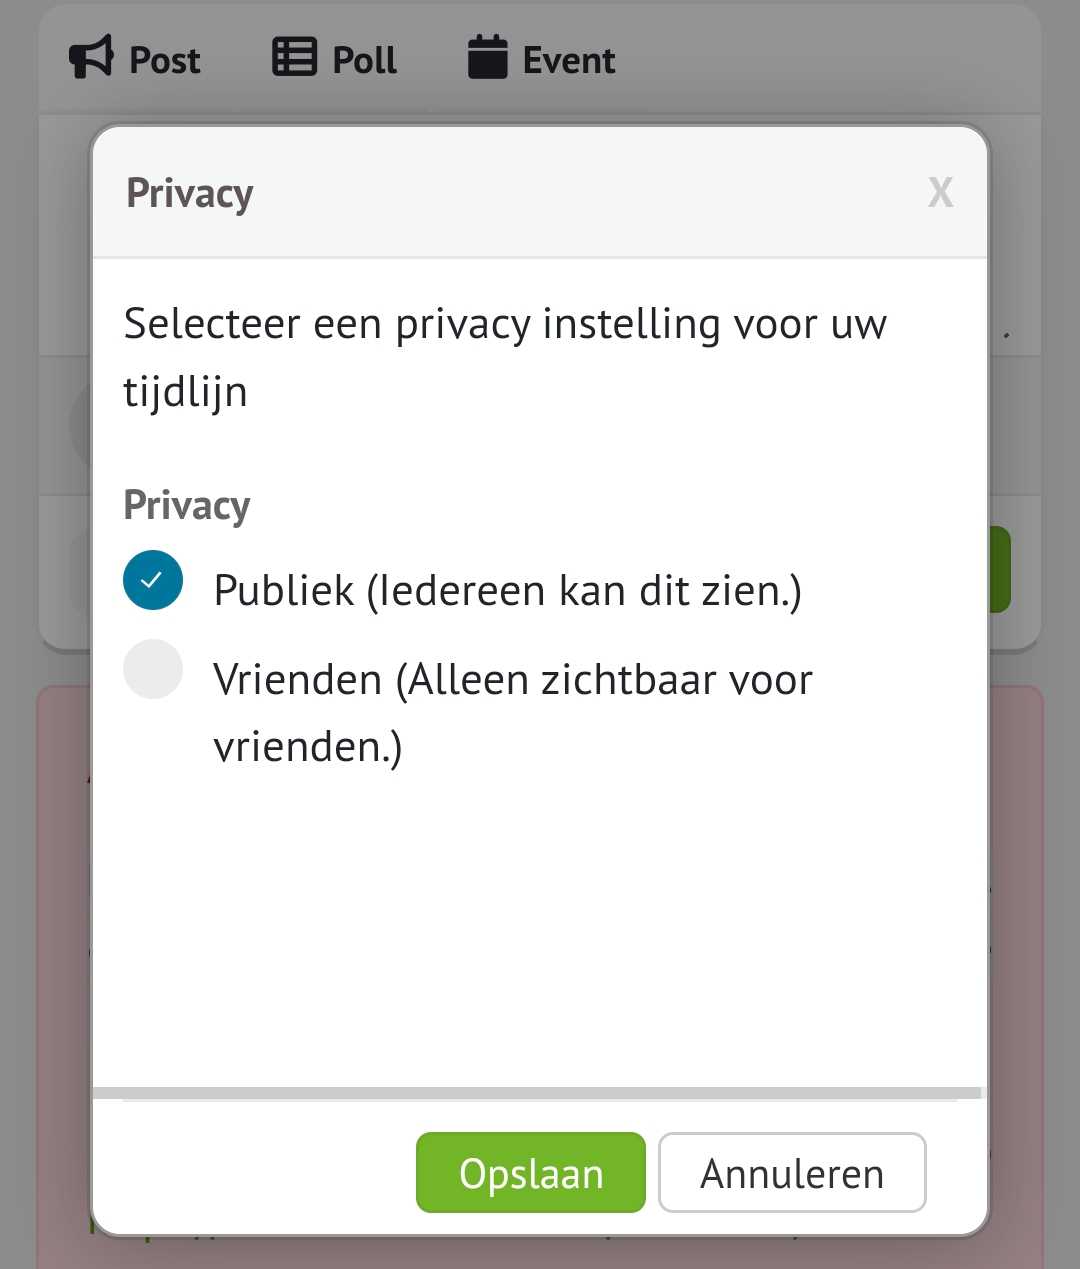Select the Vrienden radio button
The width and height of the screenshot is (1080, 1269).
click(153, 669)
